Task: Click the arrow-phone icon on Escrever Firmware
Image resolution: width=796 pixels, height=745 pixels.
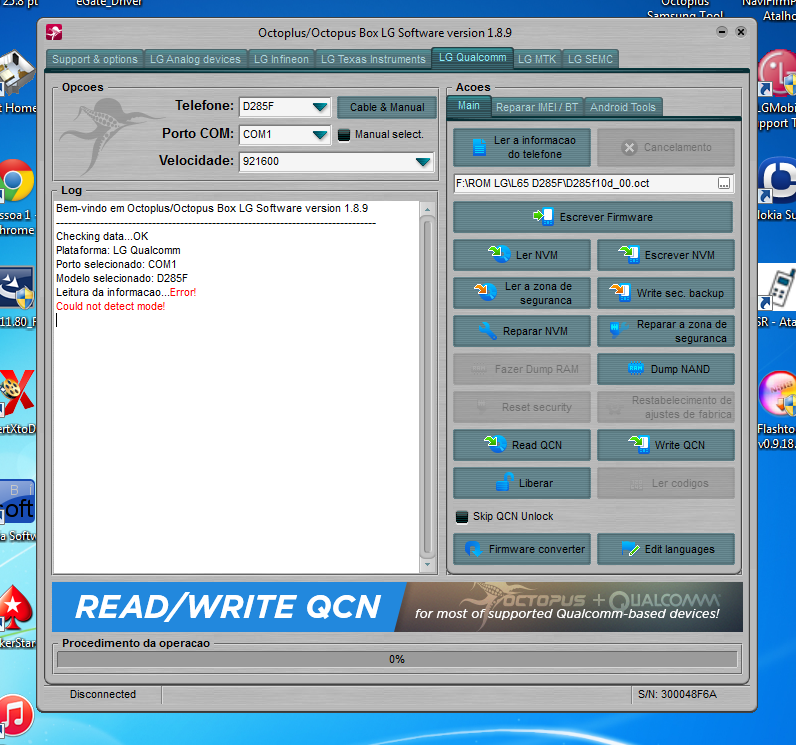Action: click(543, 217)
